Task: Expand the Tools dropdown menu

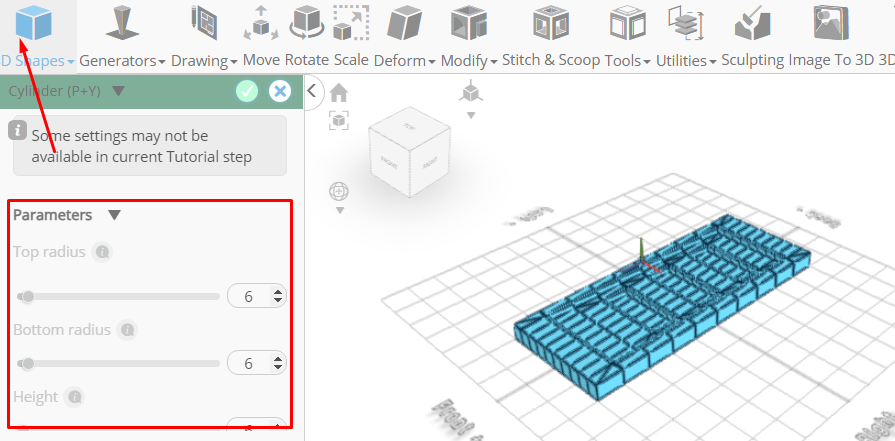Action: 647,62
